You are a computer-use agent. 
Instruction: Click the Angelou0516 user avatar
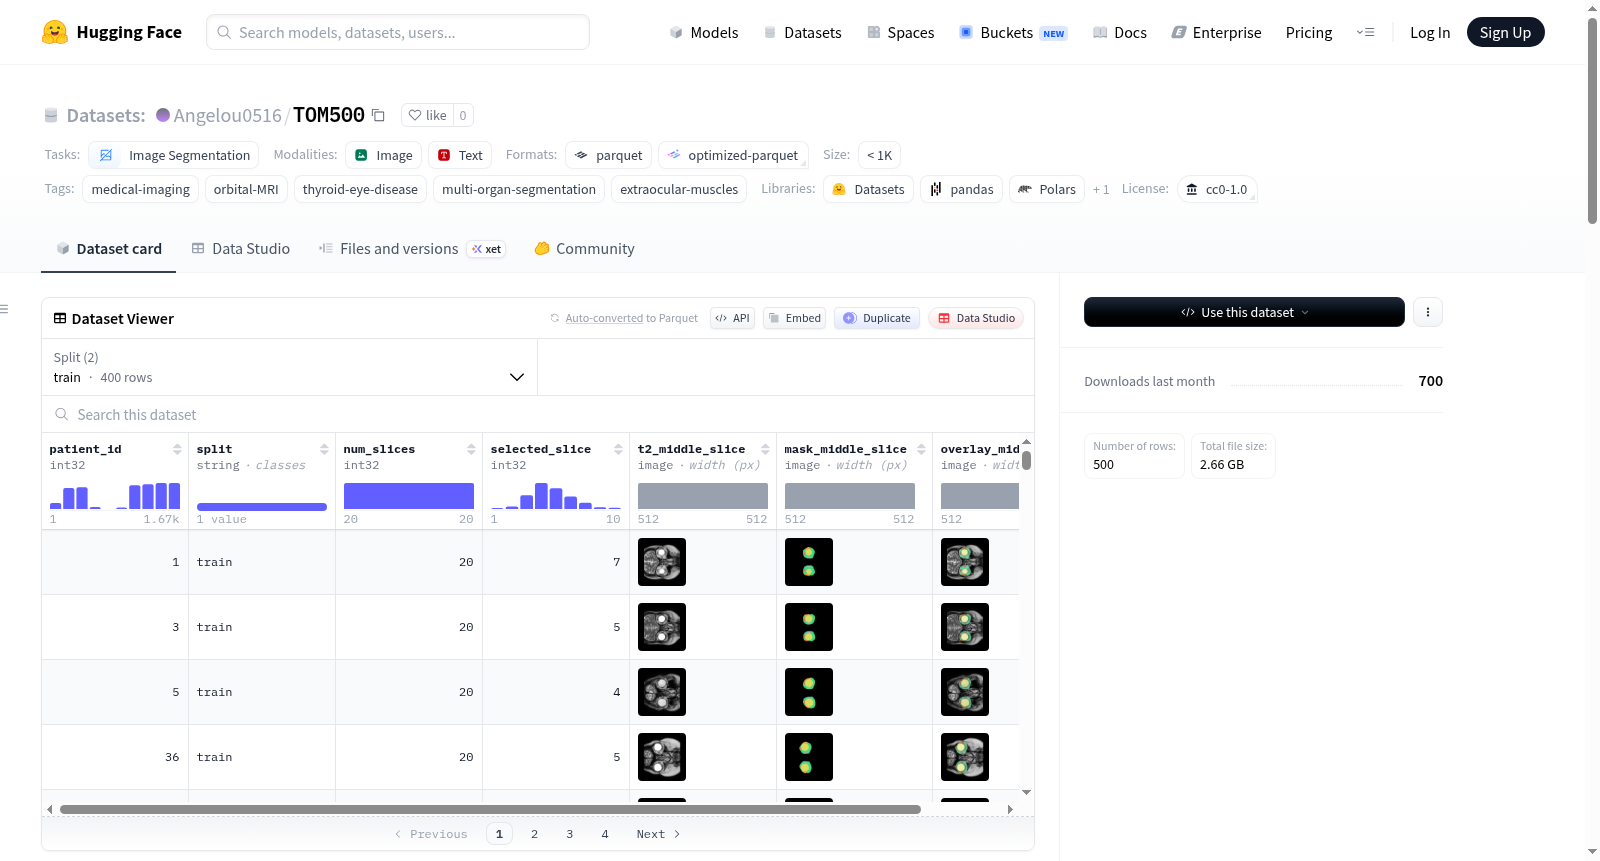click(163, 115)
